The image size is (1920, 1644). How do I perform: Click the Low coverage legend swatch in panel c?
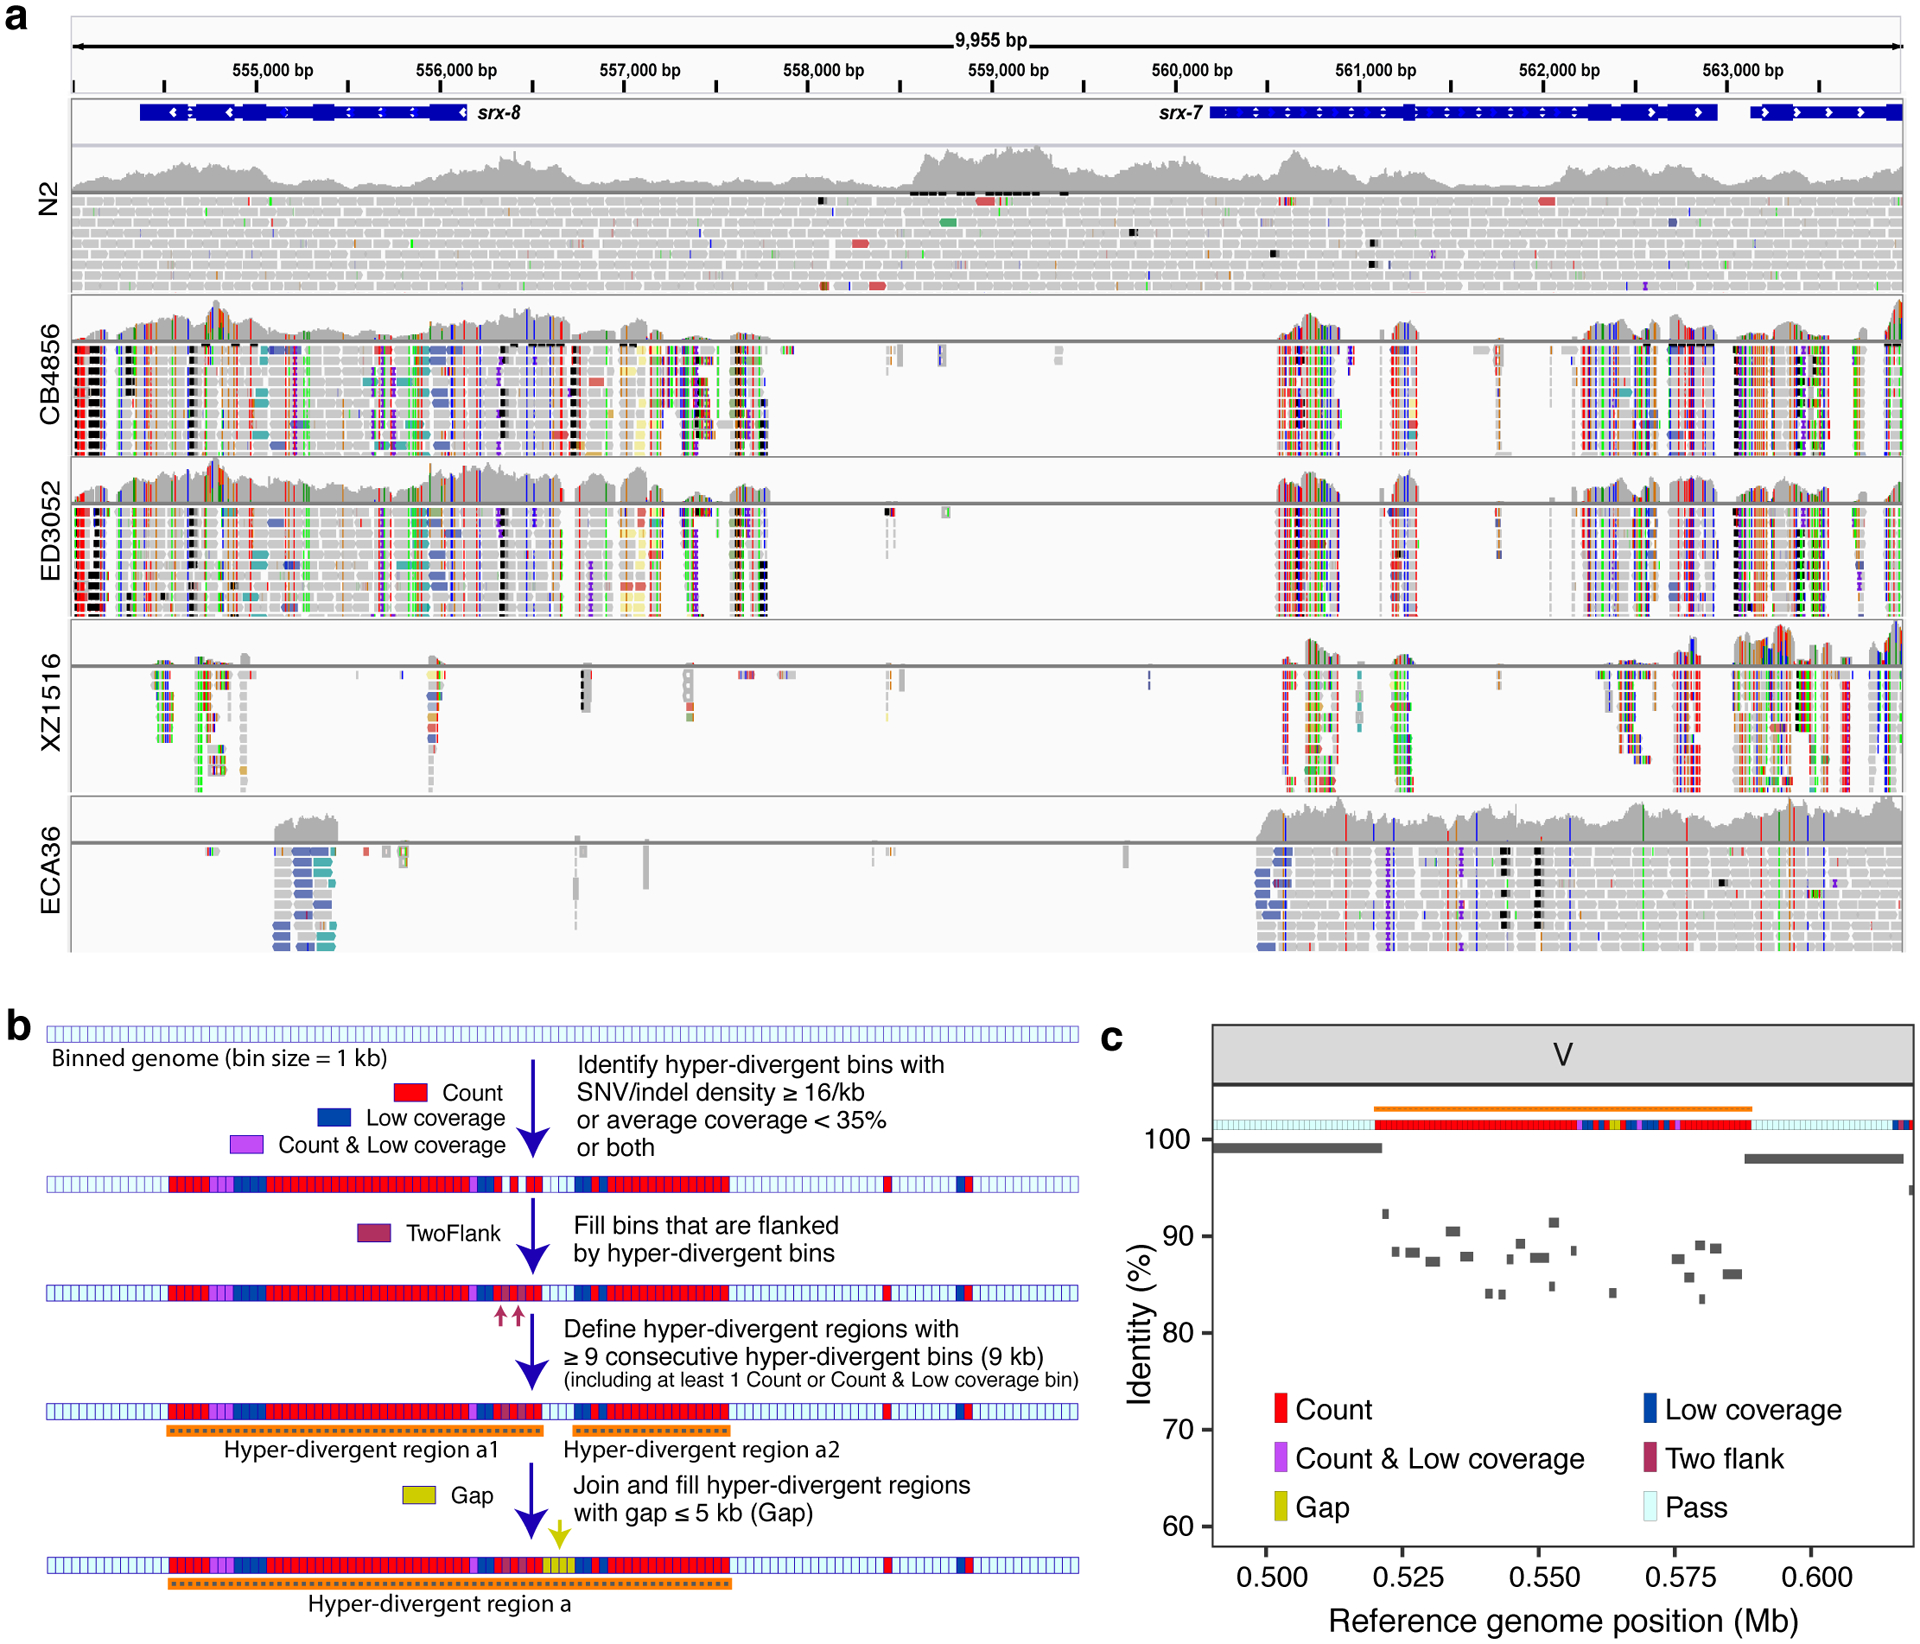point(1650,1408)
